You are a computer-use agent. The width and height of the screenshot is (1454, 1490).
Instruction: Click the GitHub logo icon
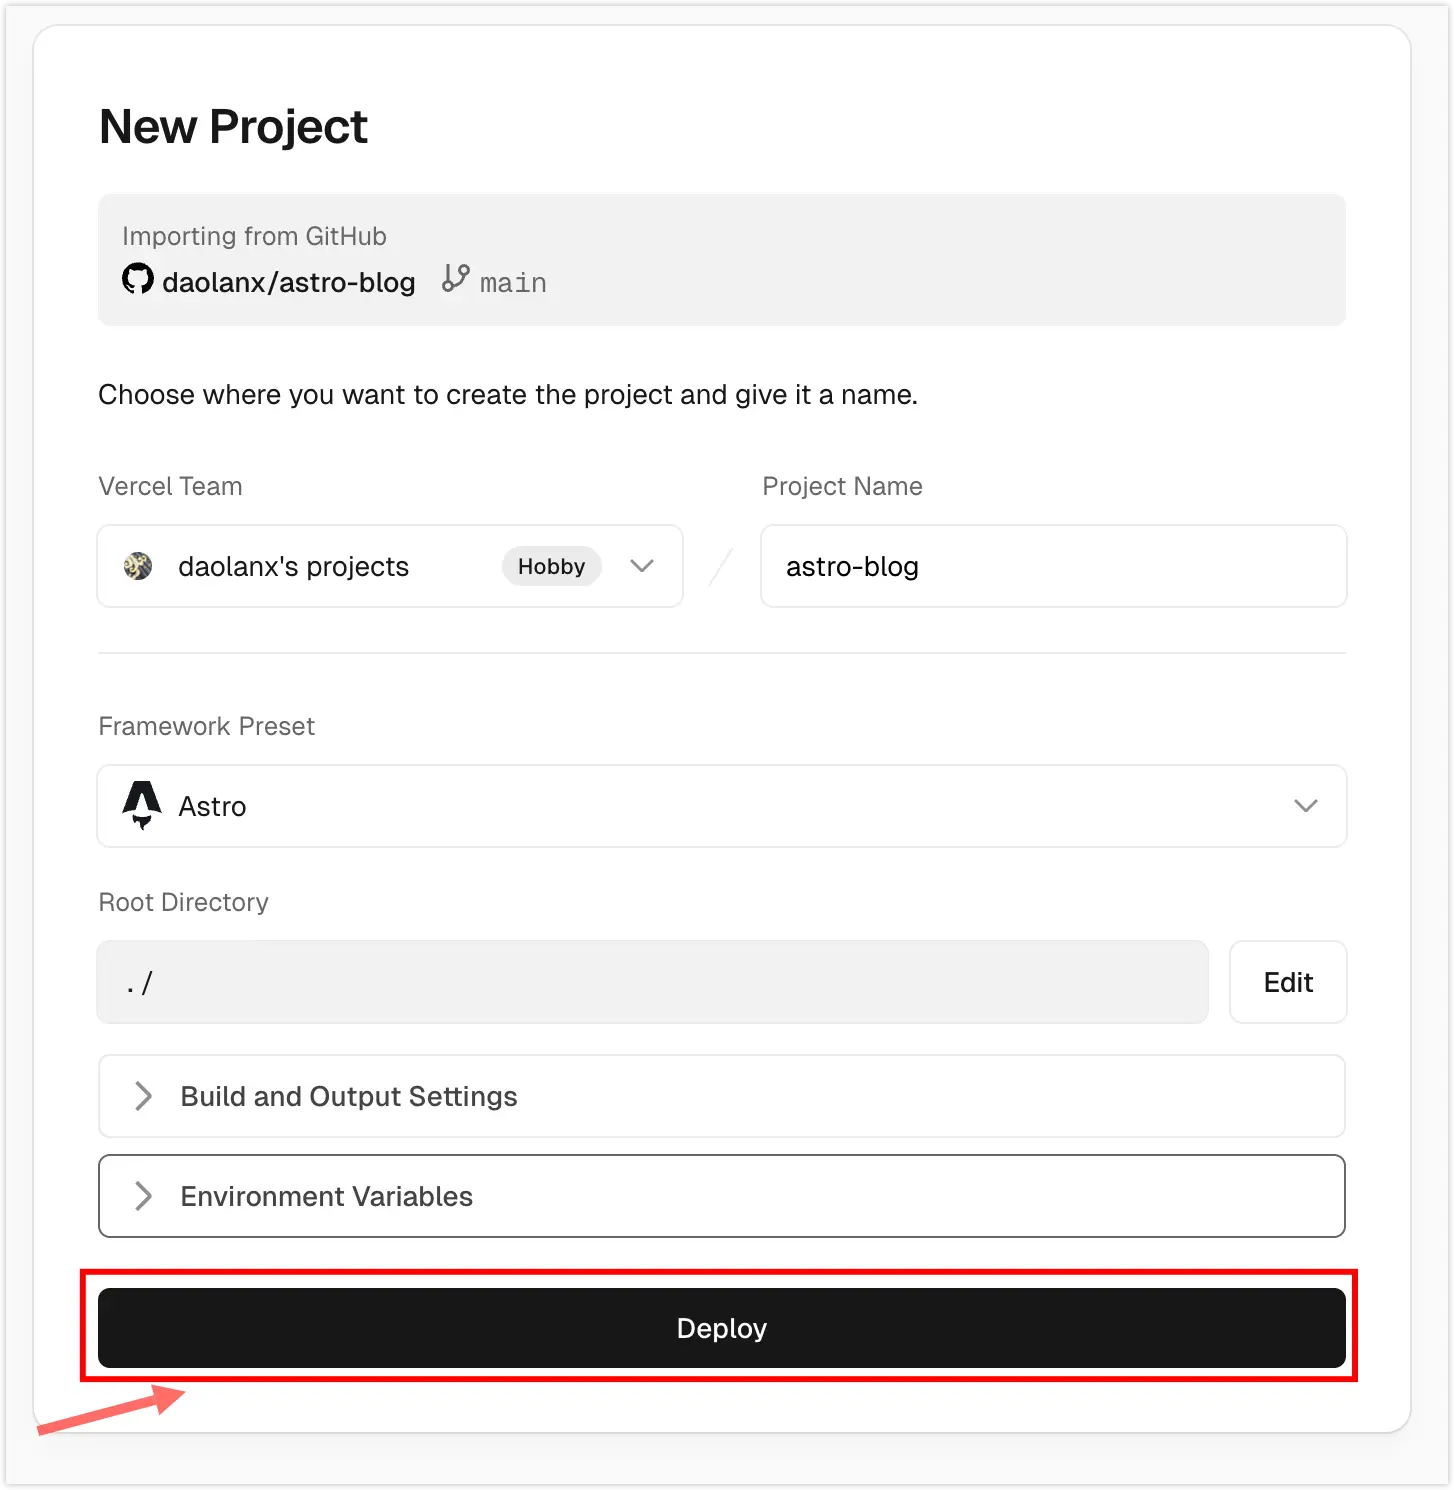pos(138,279)
